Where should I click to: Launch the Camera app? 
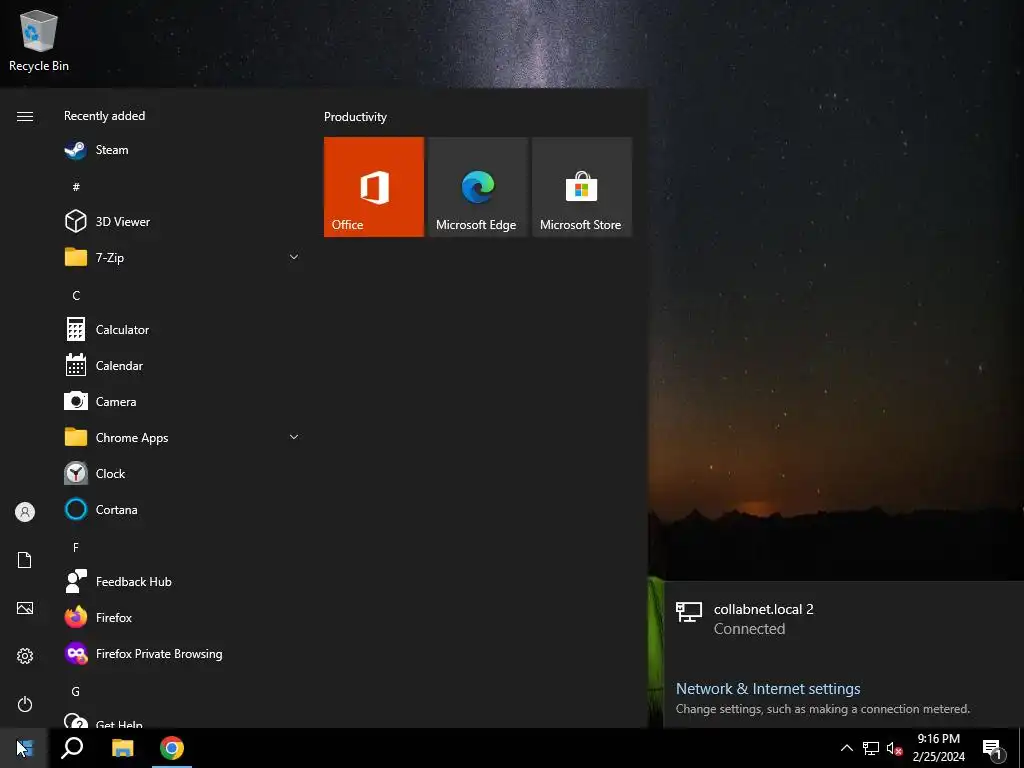pyautogui.click(x=183, y=402)
